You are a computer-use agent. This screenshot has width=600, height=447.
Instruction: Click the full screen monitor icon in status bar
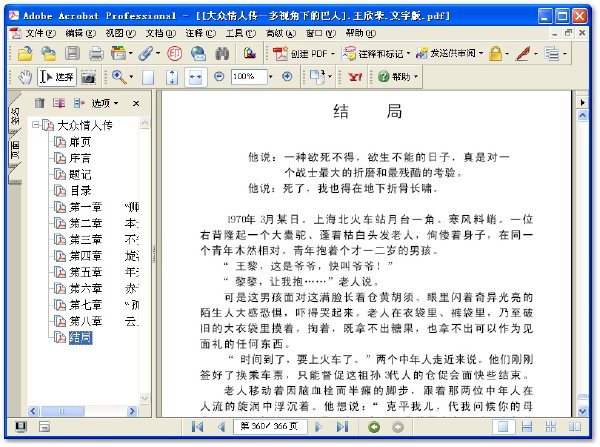pyautogui.click(x=21, y=426)
